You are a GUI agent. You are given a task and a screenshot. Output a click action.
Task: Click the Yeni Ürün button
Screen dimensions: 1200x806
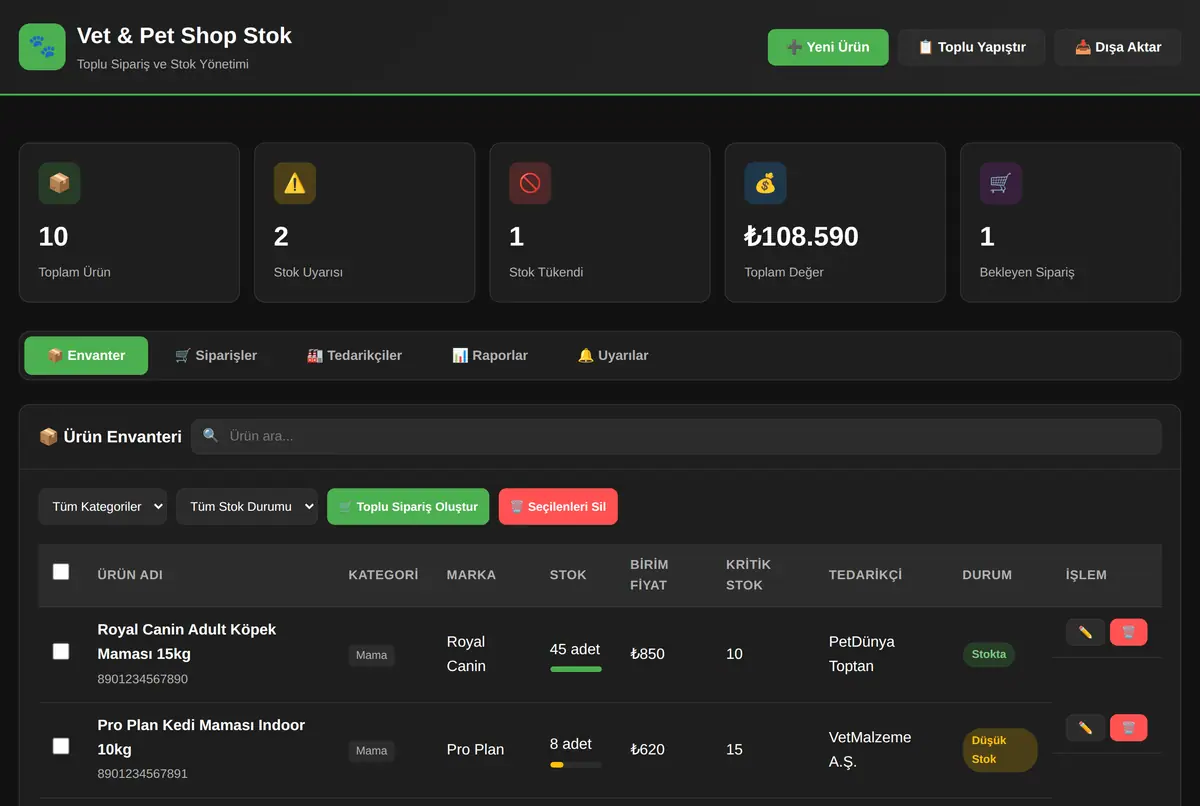(x=828, y=47)
